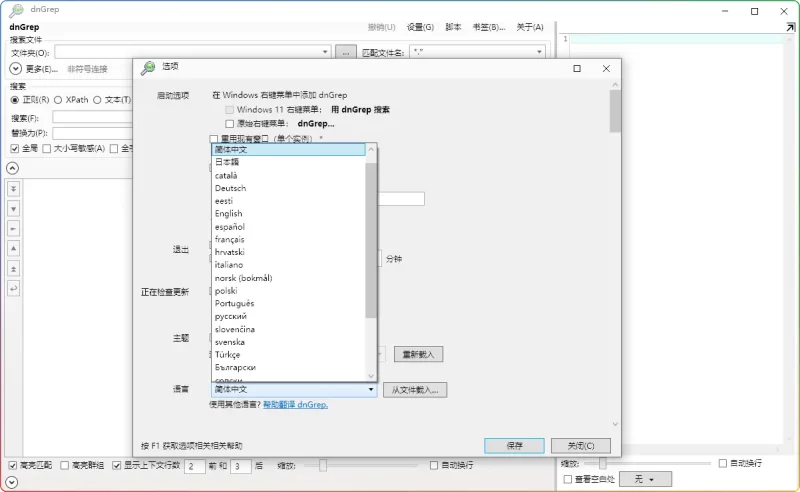Click the pop-out arrow icon above preview panel
Screen dimensions: 800x492
[790, 27]
